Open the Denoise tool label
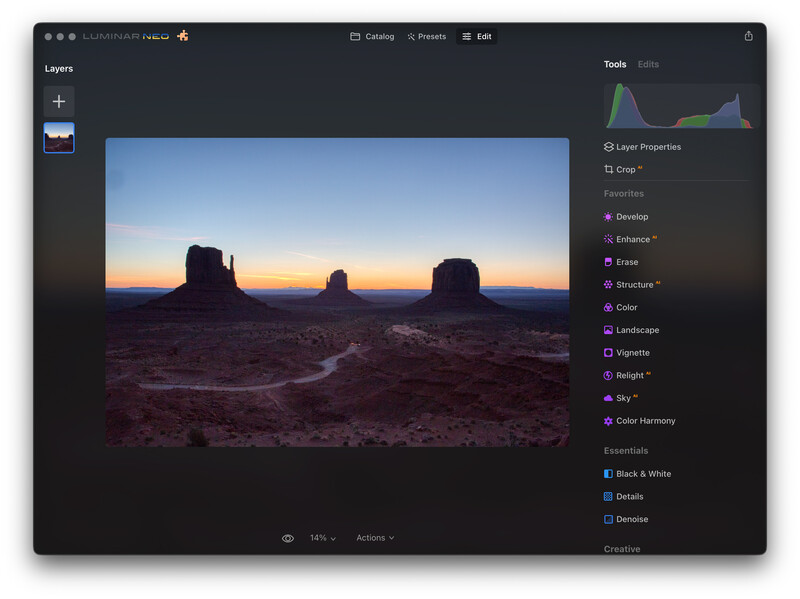This screenshot has width=800, height=599. pos(632,519)
